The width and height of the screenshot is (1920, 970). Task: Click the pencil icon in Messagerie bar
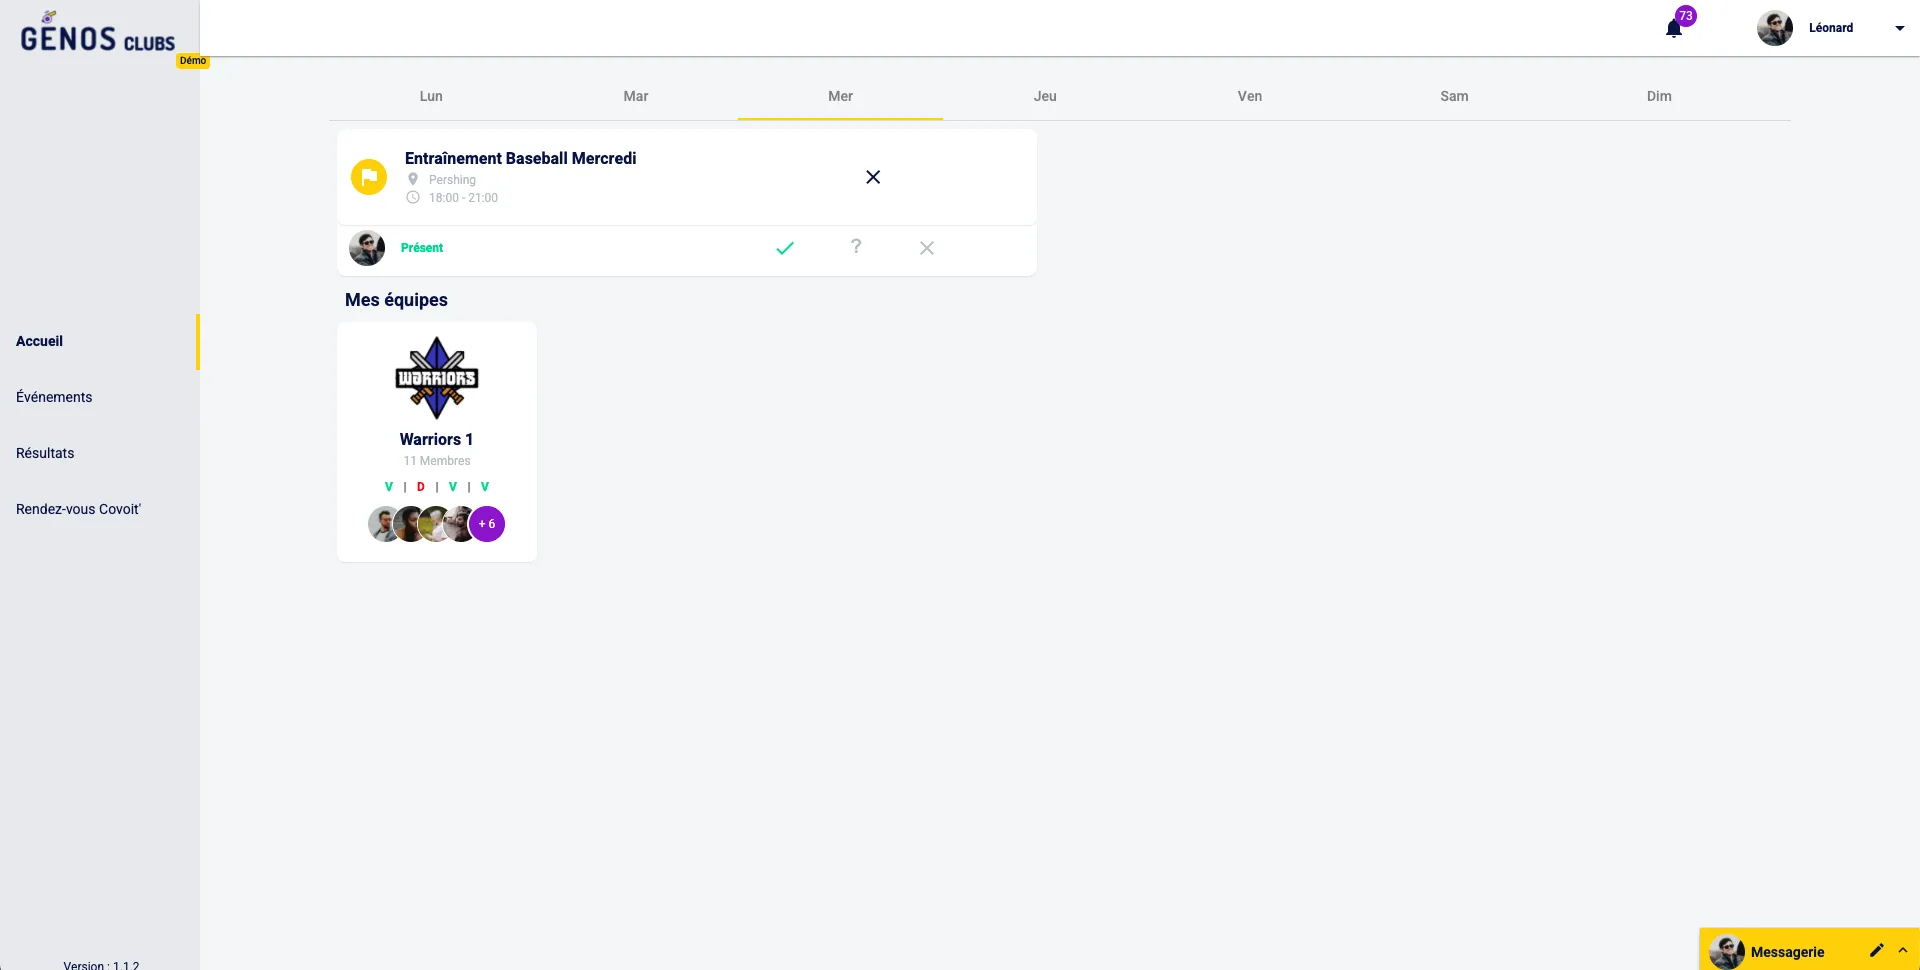1876,951
